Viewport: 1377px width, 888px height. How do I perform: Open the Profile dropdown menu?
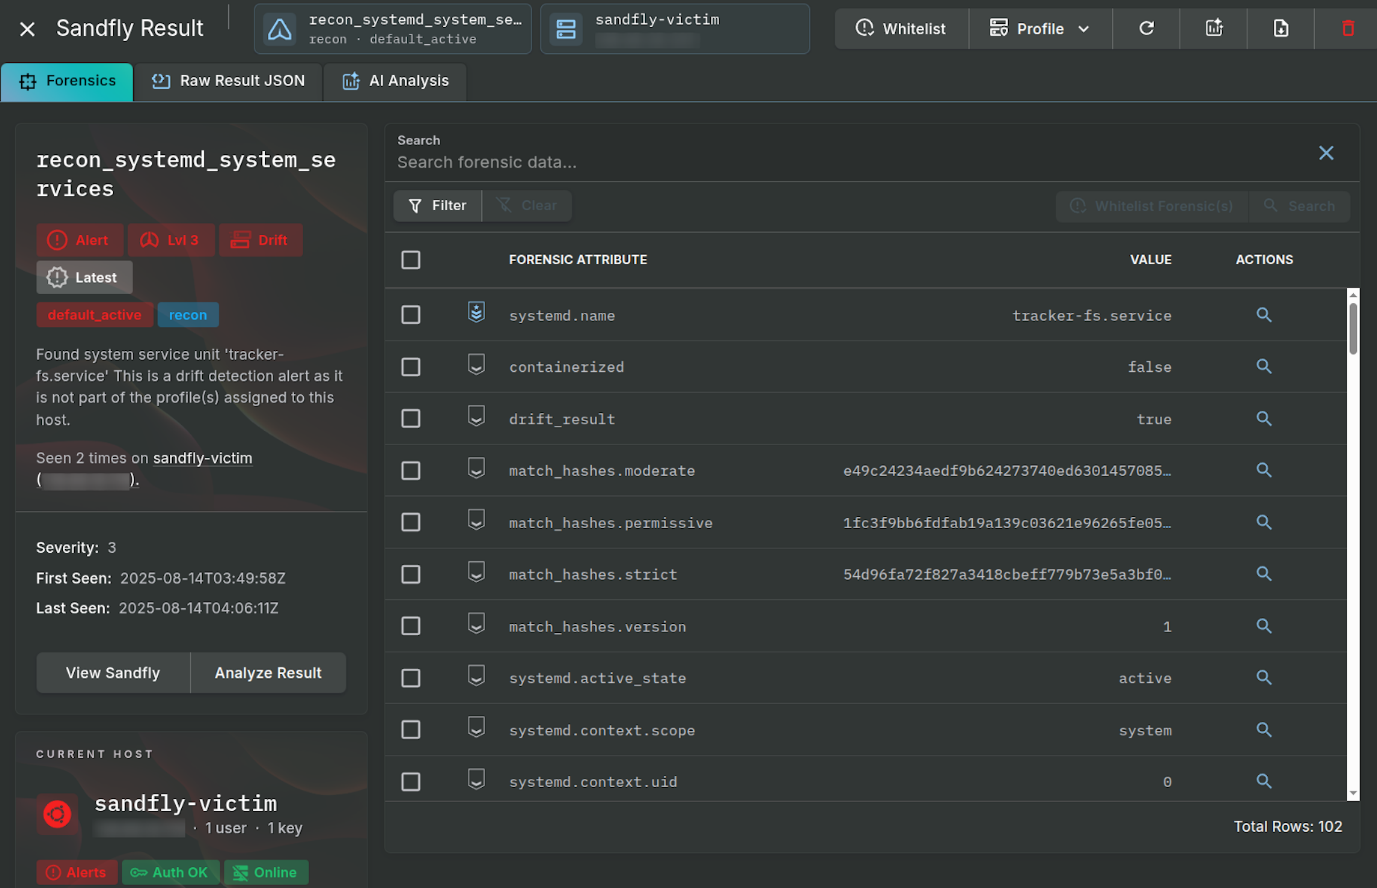[1040, 28]
